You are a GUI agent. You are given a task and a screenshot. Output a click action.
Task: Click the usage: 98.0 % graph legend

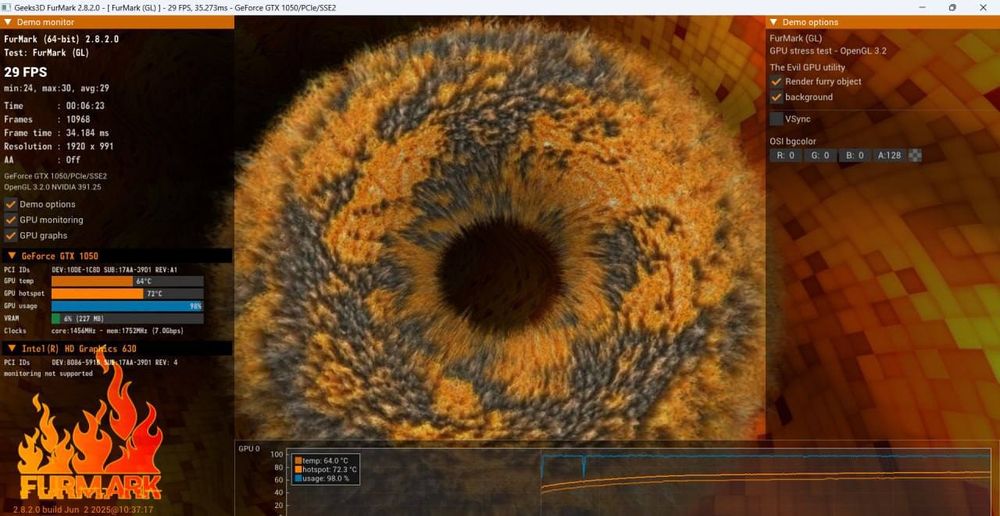tap(321, 478)
